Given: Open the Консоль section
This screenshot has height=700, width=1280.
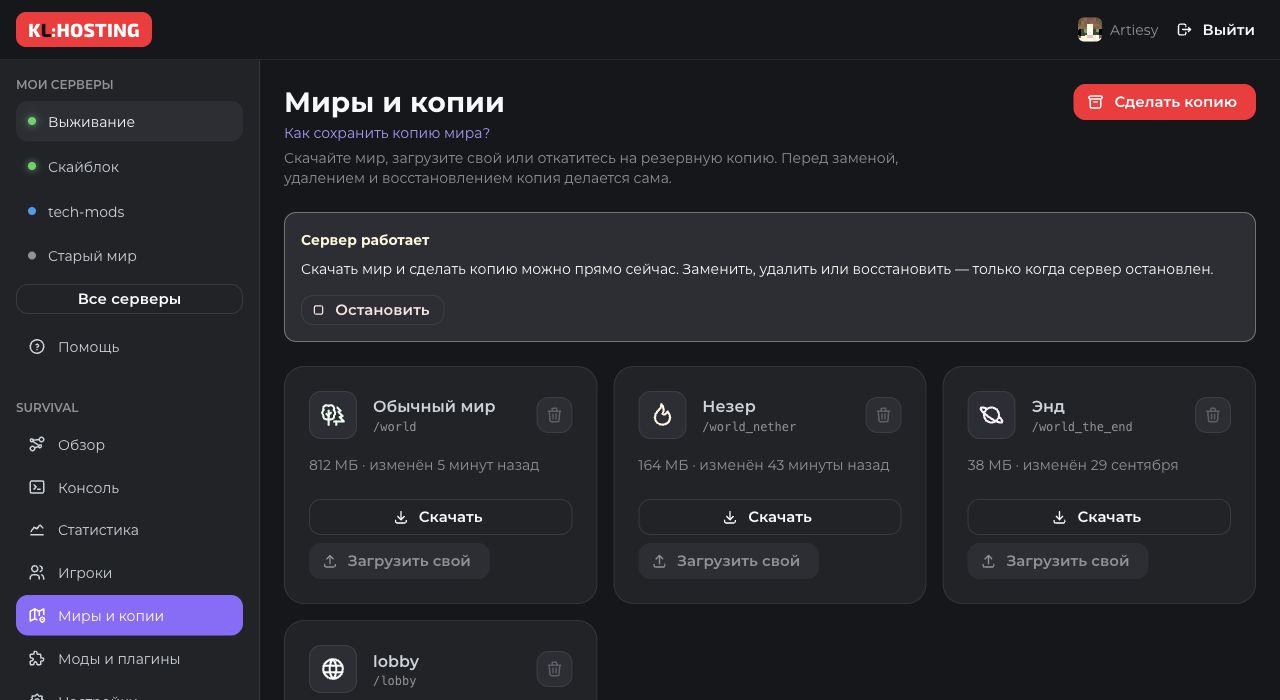Looking at the screenshot, I should pyautogui.click(x=129, y=488).
